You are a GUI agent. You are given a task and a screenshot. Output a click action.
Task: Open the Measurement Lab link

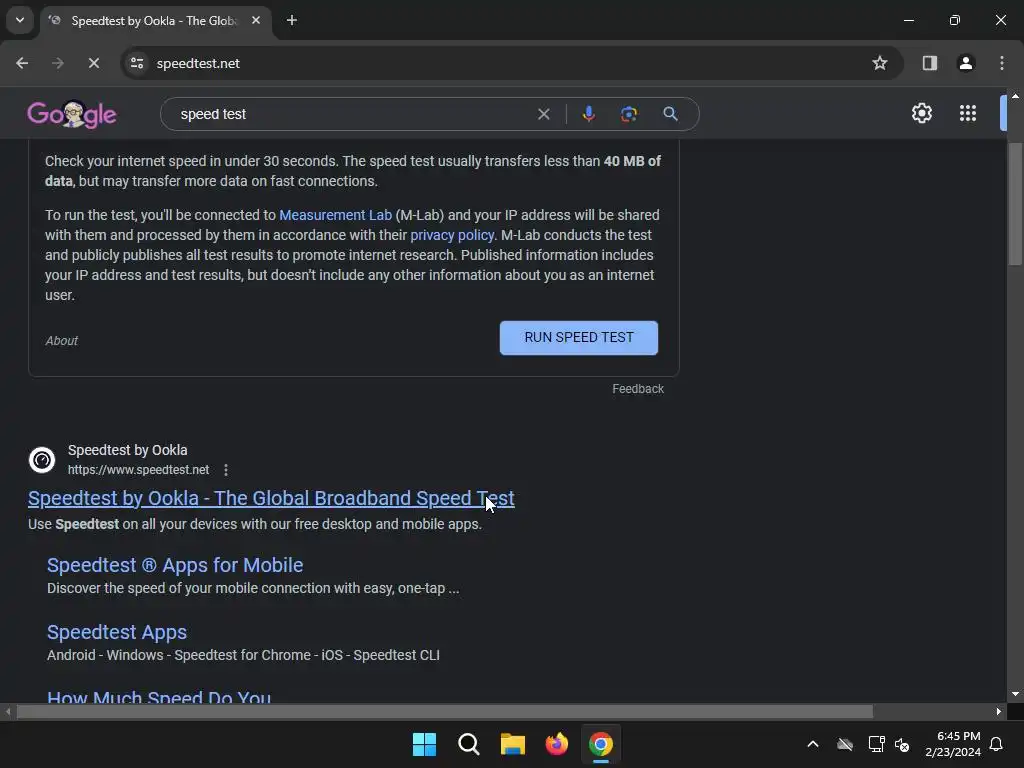click(336, 215)
